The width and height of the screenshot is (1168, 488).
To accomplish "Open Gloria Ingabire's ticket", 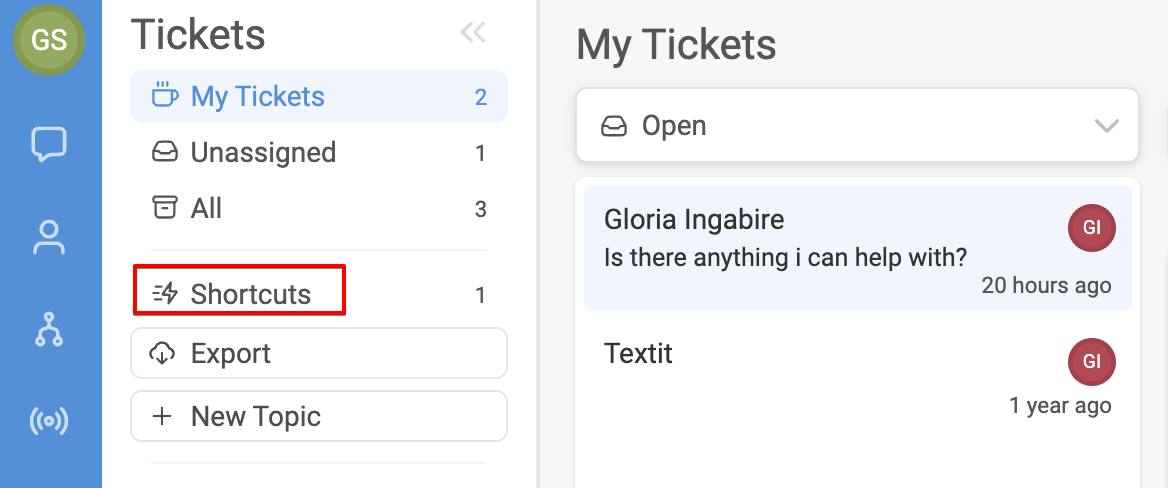I will [857, 248].
